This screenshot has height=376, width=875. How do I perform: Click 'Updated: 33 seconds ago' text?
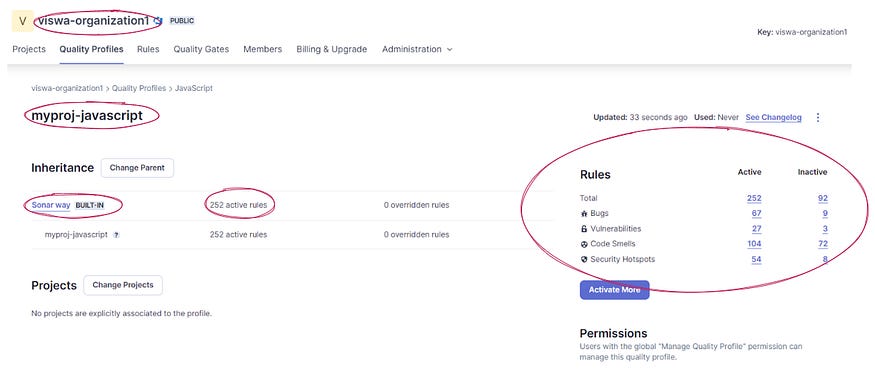tap(640, 118)
